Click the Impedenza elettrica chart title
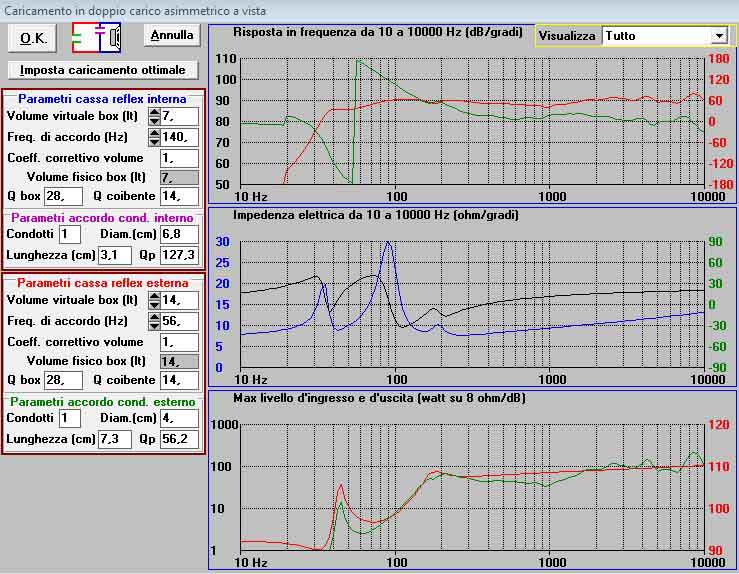 [x=376, y=215]
